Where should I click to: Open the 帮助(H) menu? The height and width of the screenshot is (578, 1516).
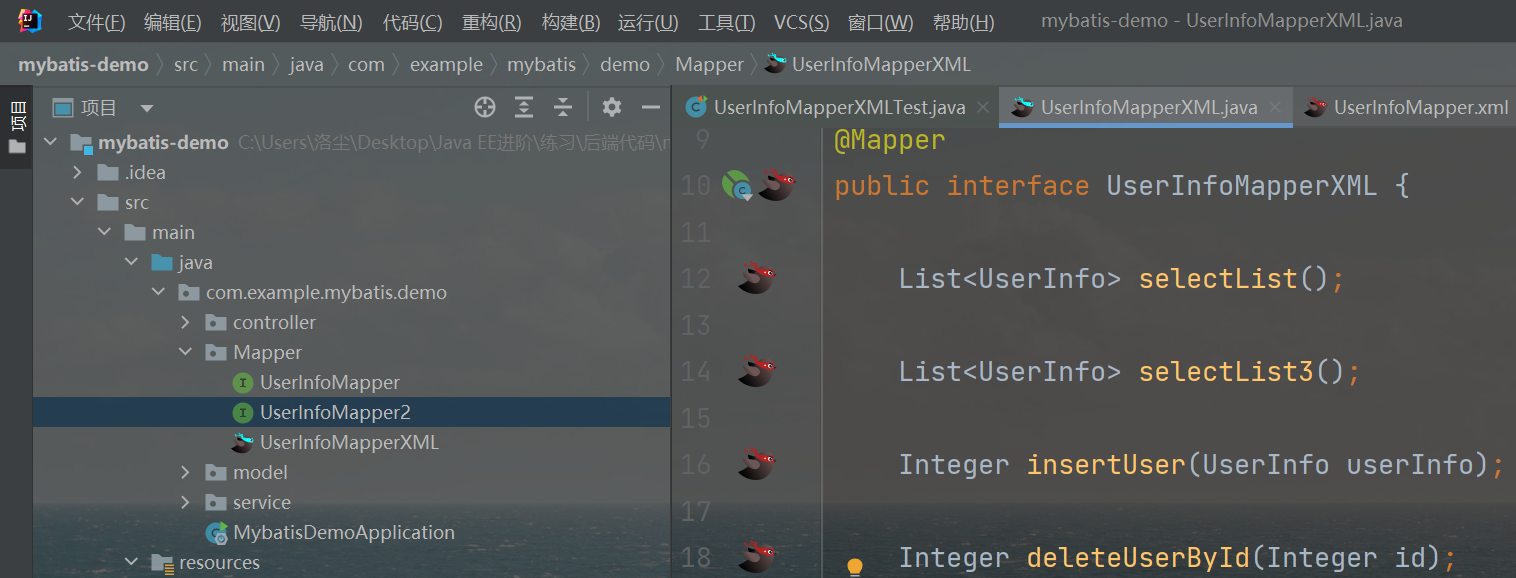point(963,22)
